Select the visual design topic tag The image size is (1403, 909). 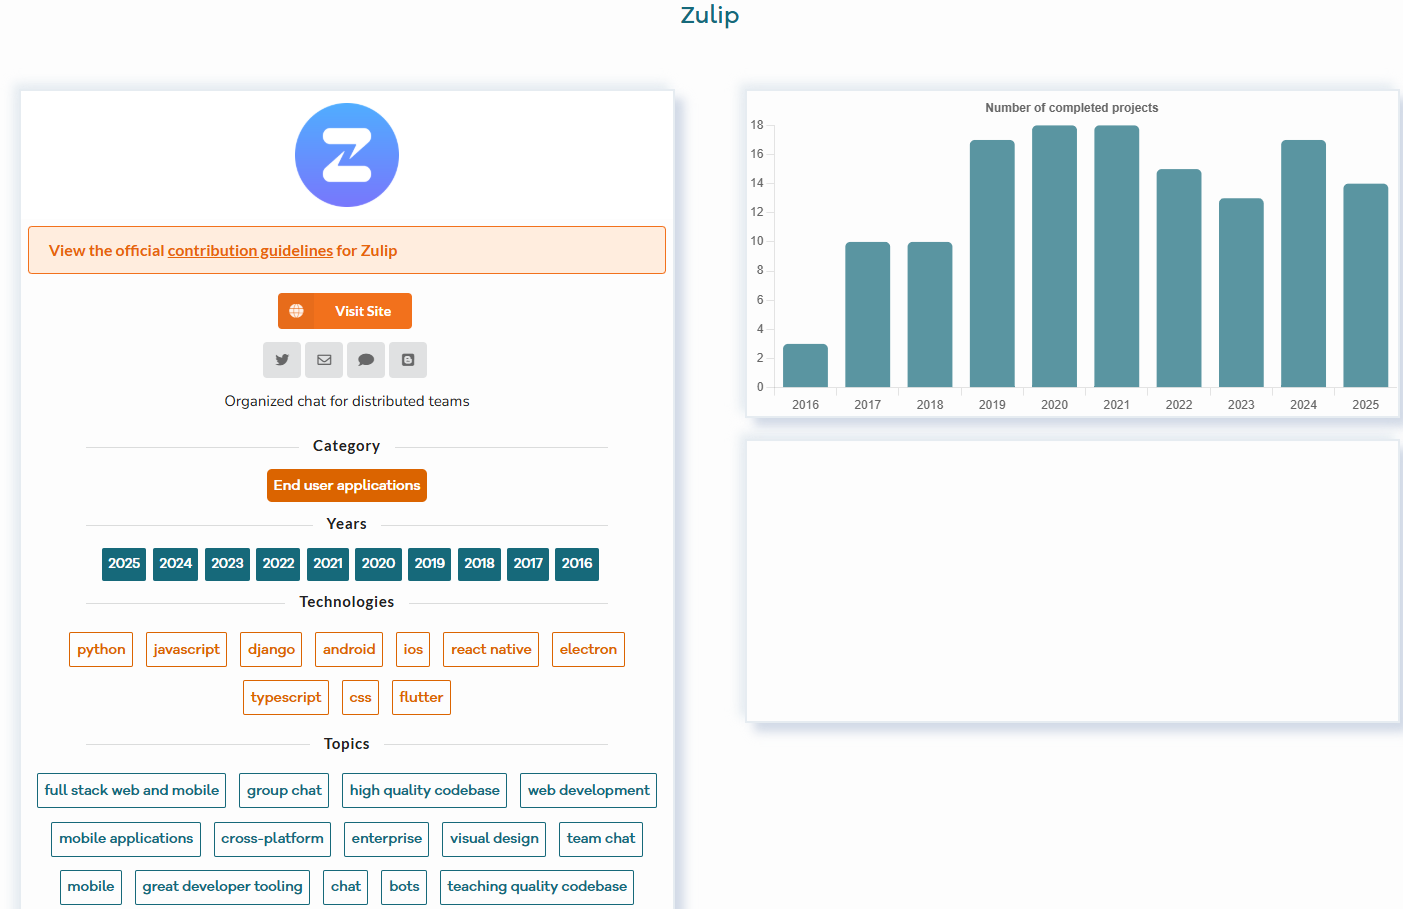coord(494,839)
